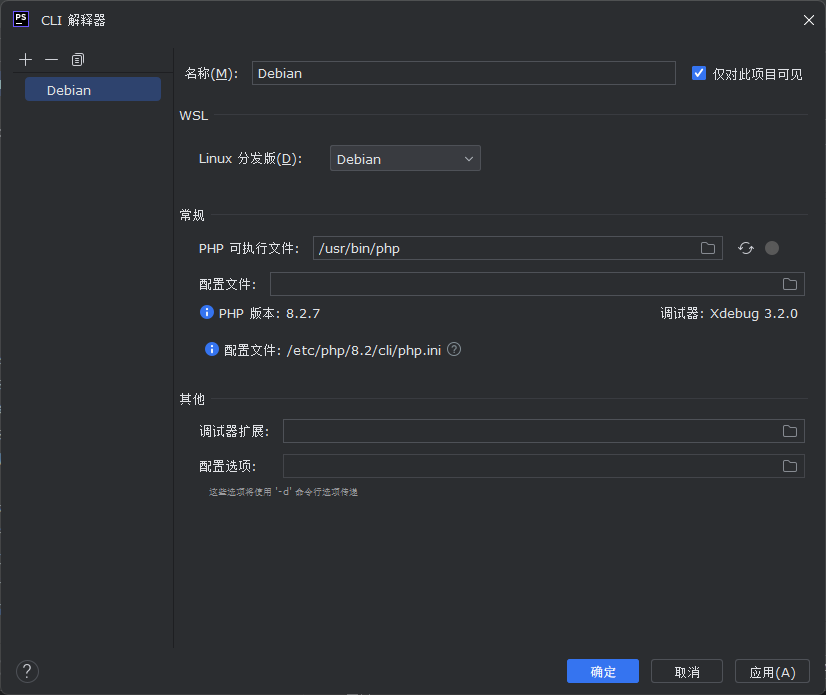Click the 其他 section heading

pyautogui.click(x=192, y=399)
